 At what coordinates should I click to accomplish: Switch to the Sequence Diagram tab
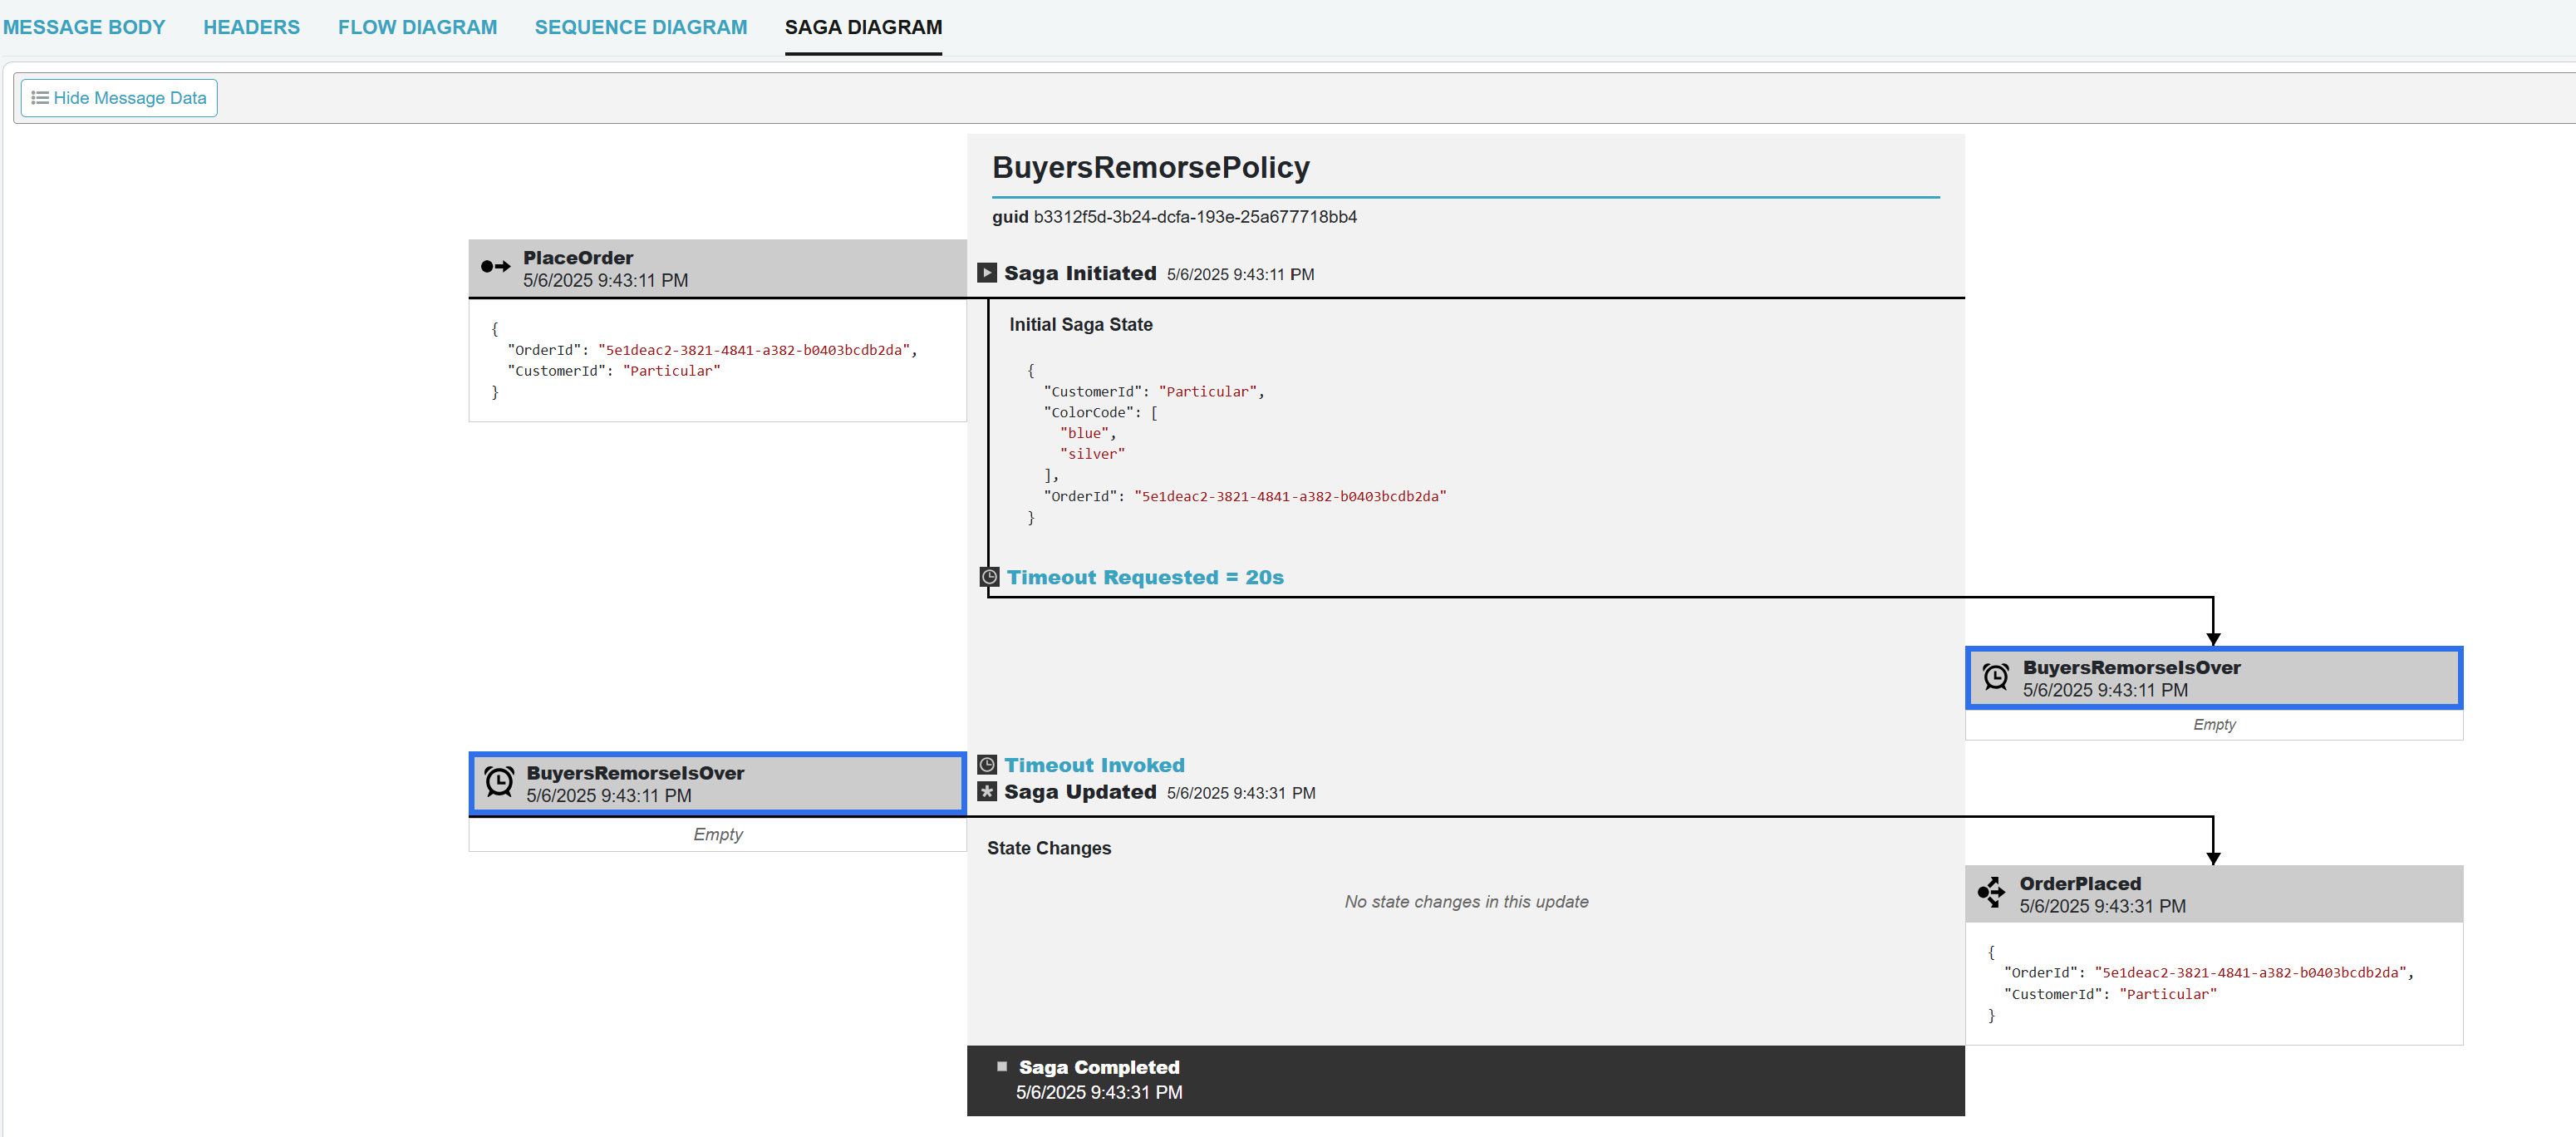[x=641, y=27]
